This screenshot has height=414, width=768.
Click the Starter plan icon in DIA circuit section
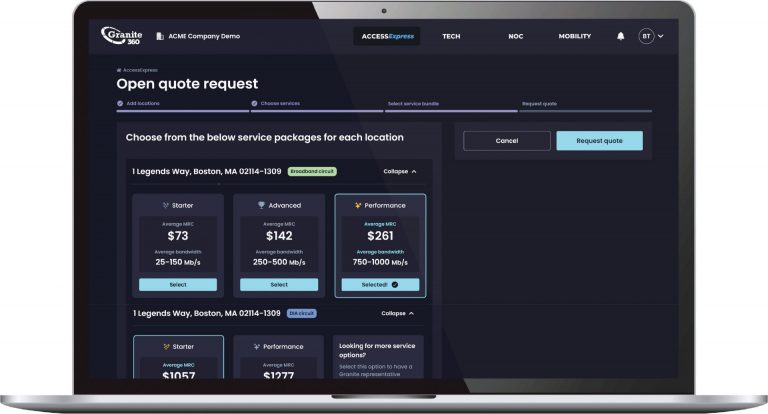(165, 346)
